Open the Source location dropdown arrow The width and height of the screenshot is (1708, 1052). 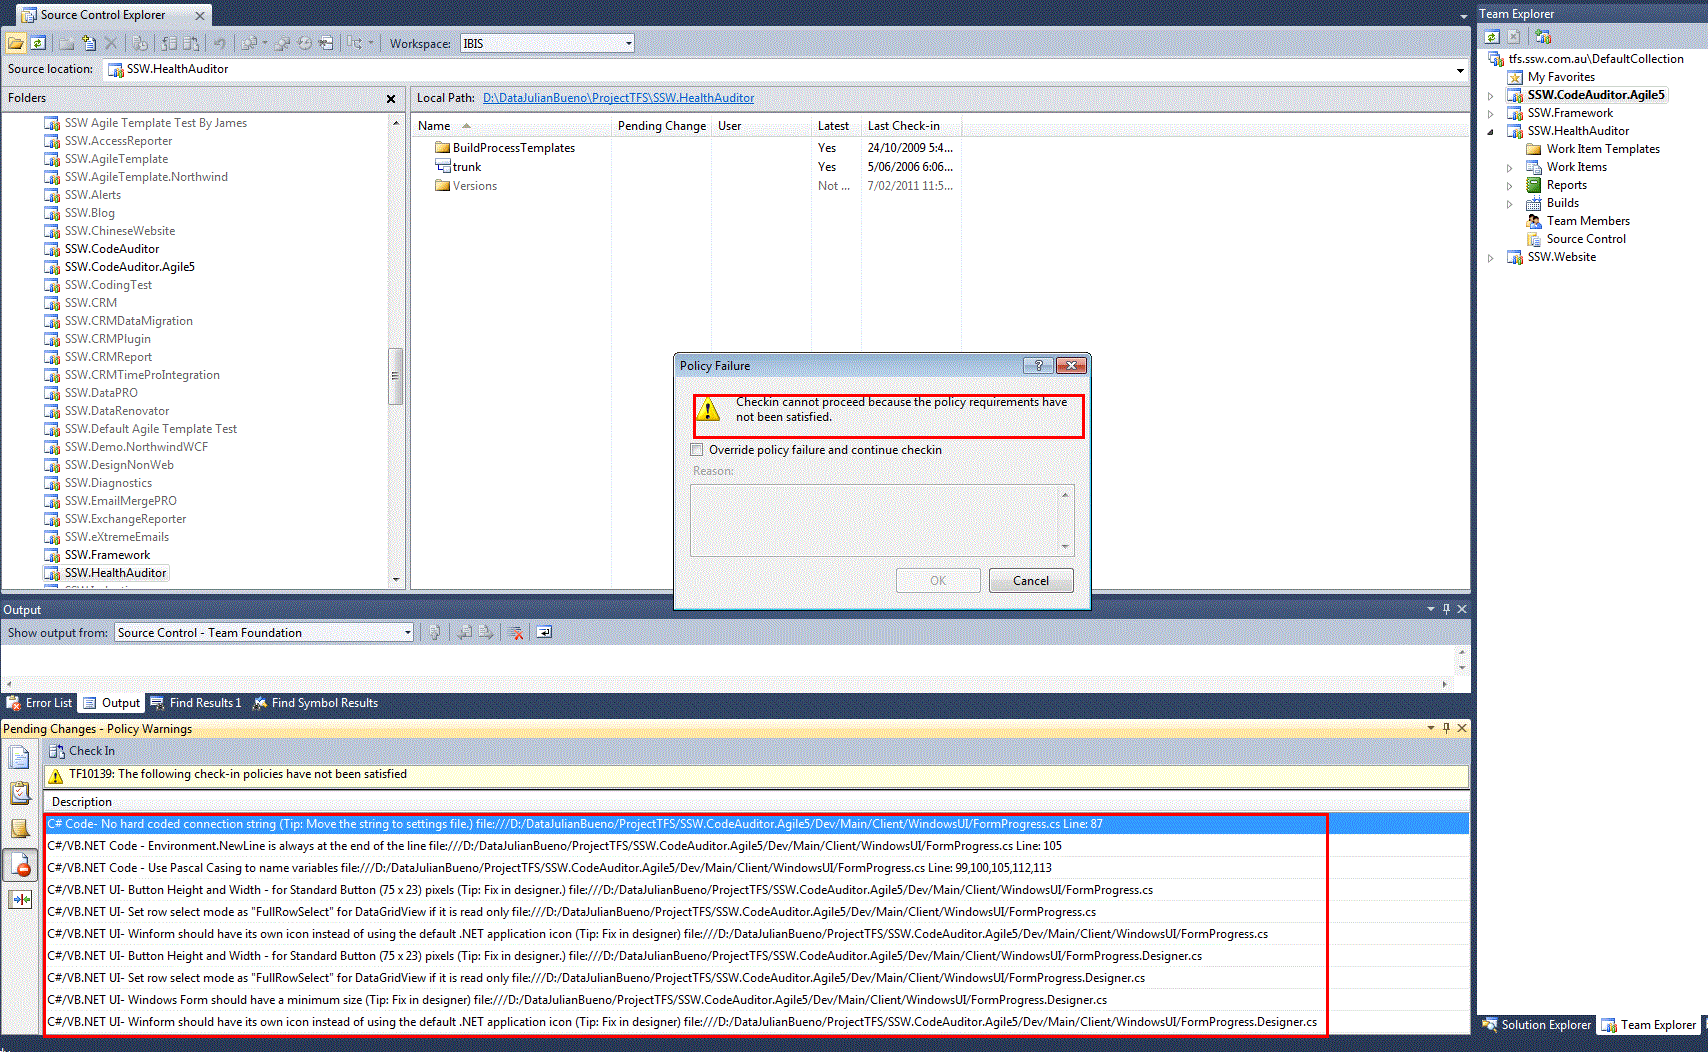[1460, 70]
